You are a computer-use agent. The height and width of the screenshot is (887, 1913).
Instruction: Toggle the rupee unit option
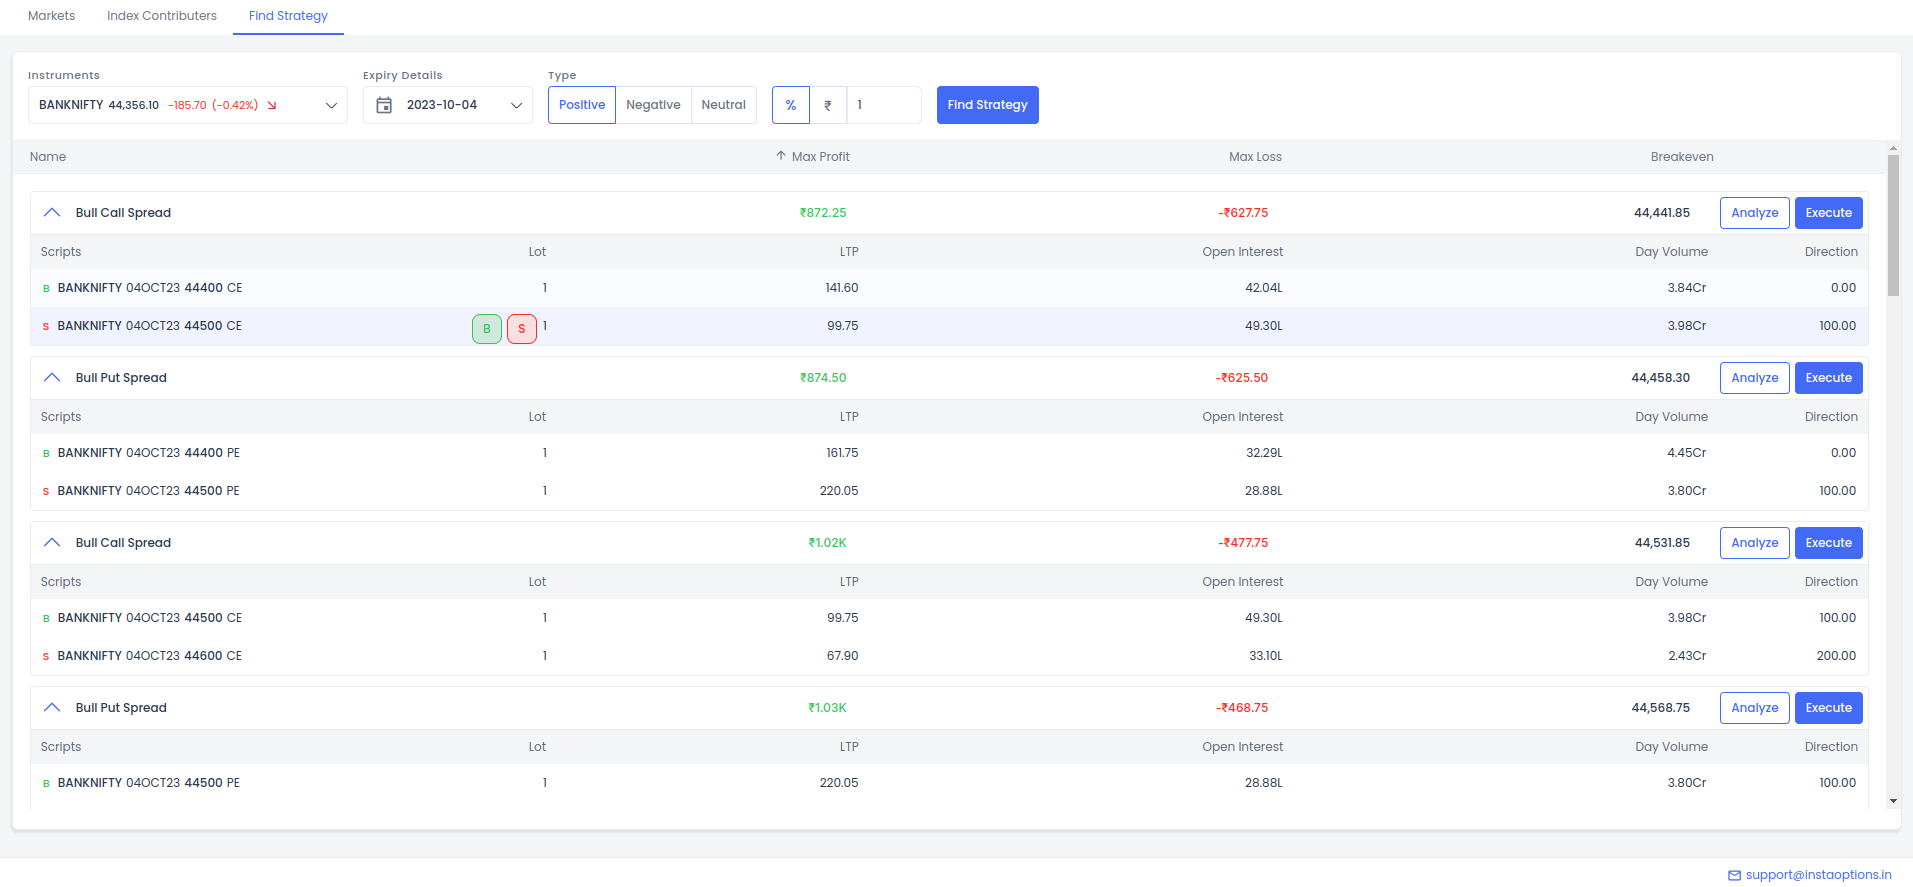pos(828,105)
